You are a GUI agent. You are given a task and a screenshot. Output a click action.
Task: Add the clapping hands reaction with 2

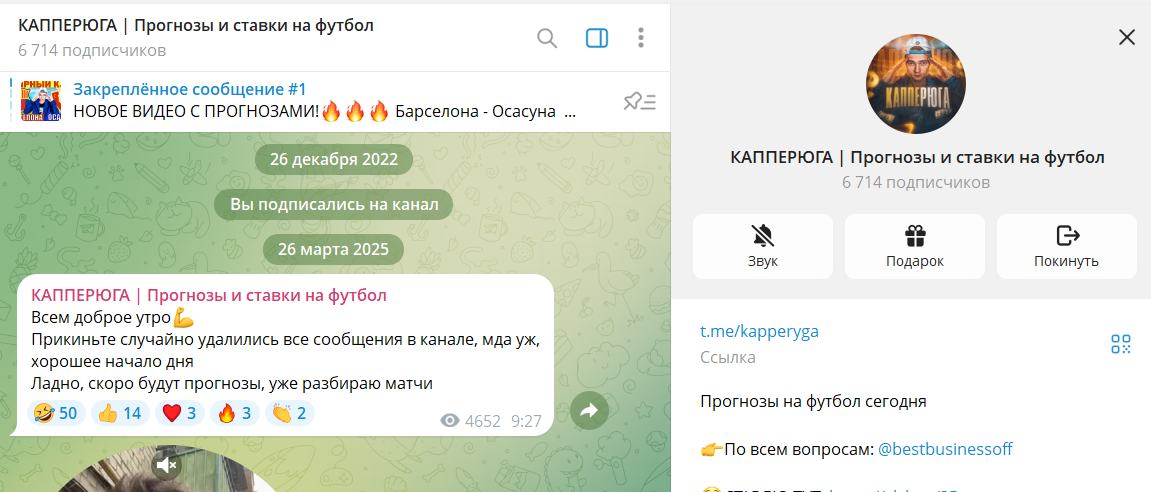pos(289,413)
